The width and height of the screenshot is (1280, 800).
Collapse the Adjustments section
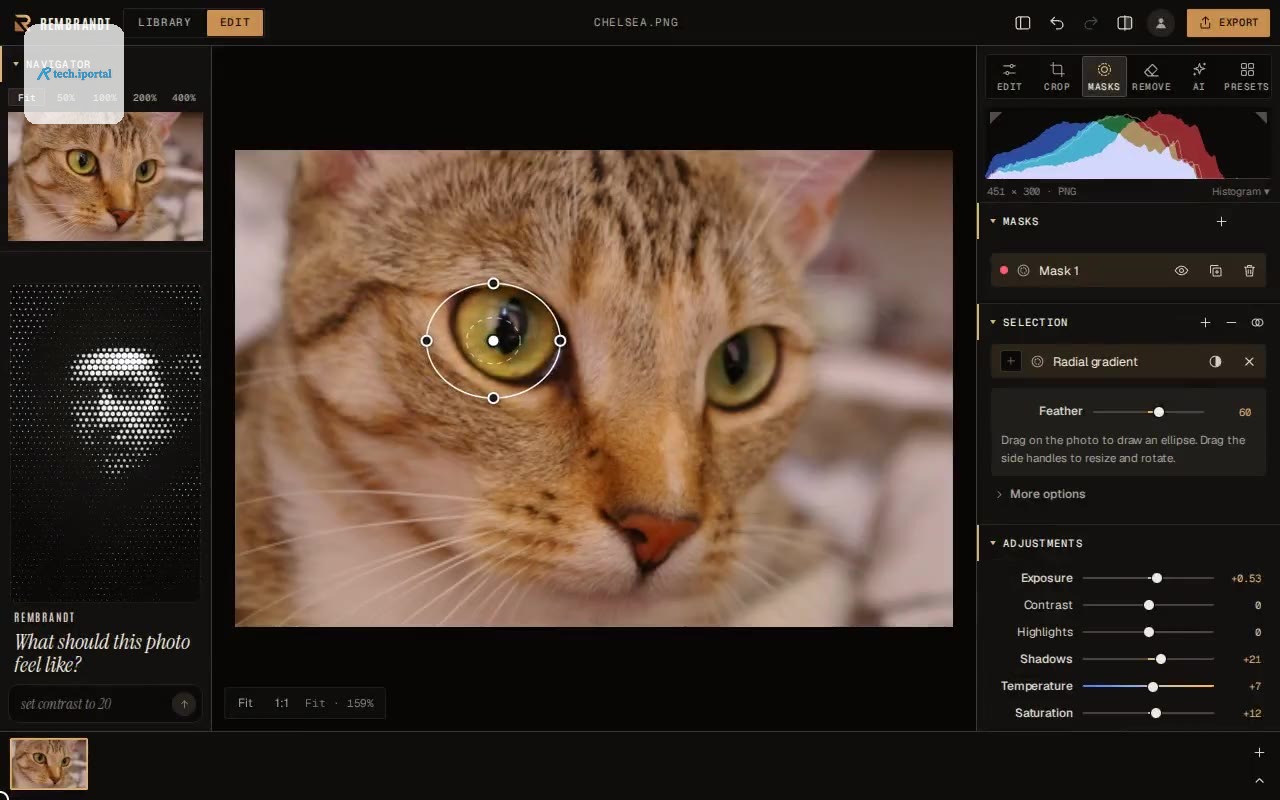pyautogui.click(x=993, y=543)
